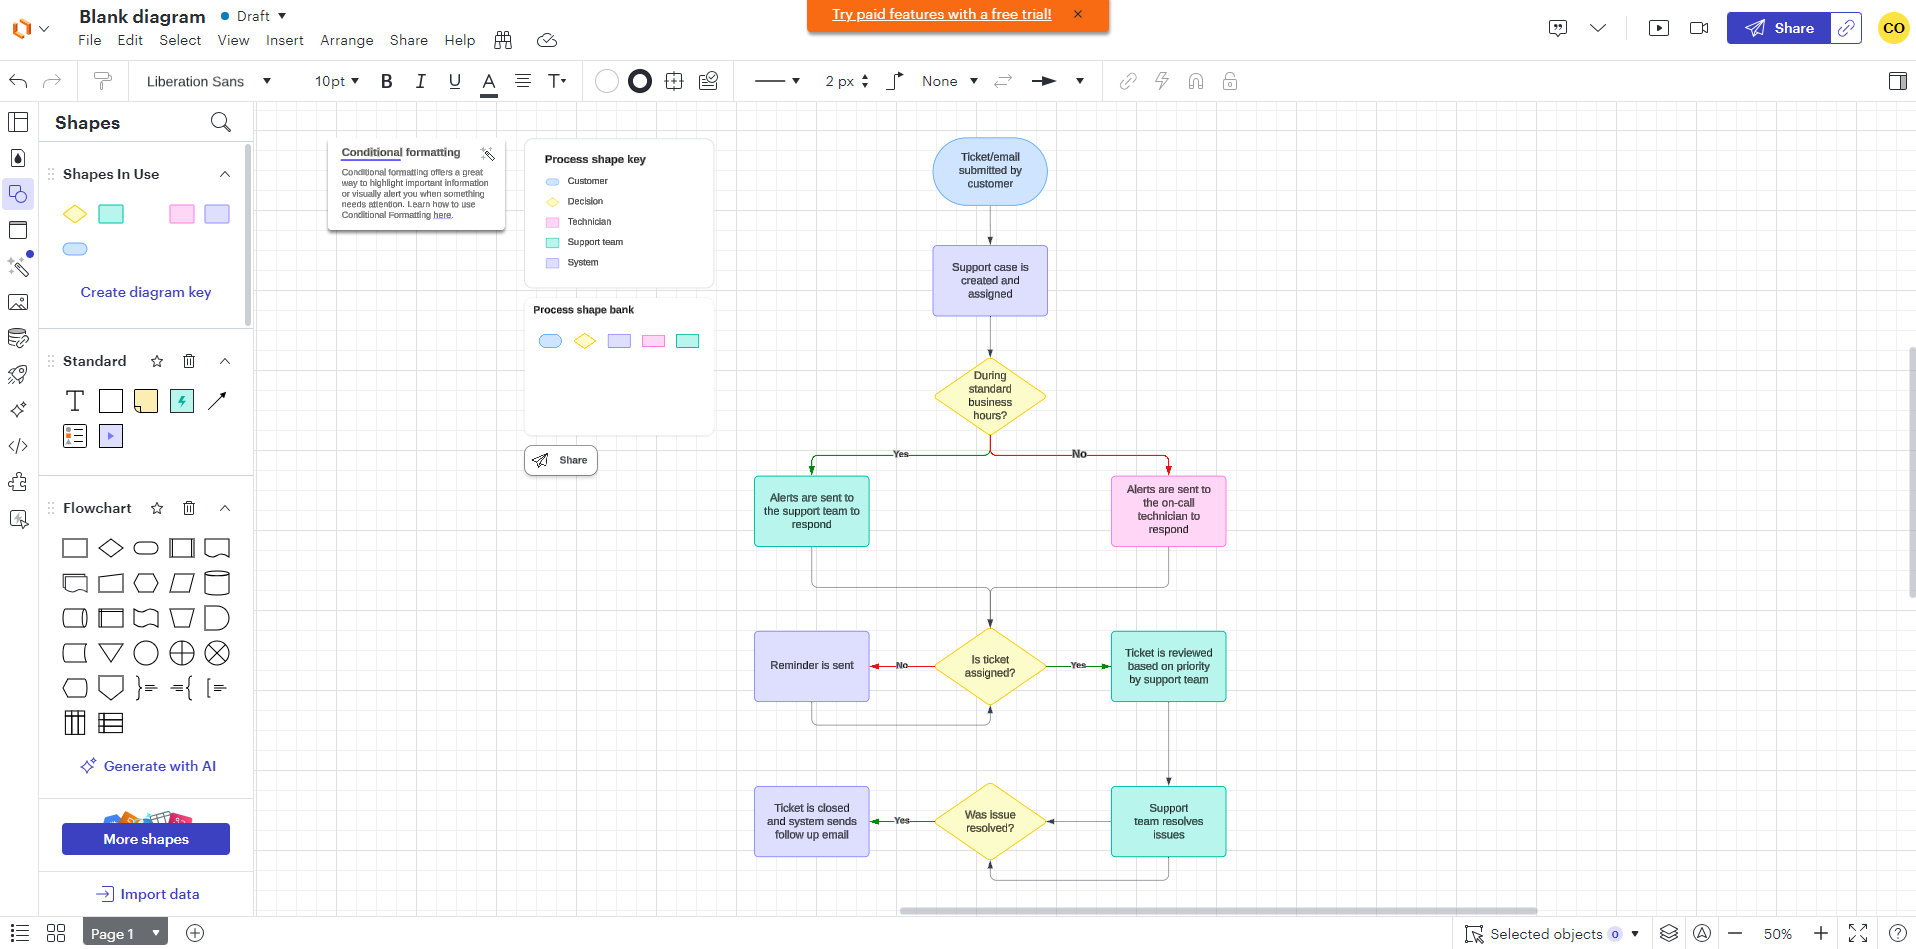Screen dimensions: 1916x949
Task: Open the data database sidebar icon
Action: point(18,338)
